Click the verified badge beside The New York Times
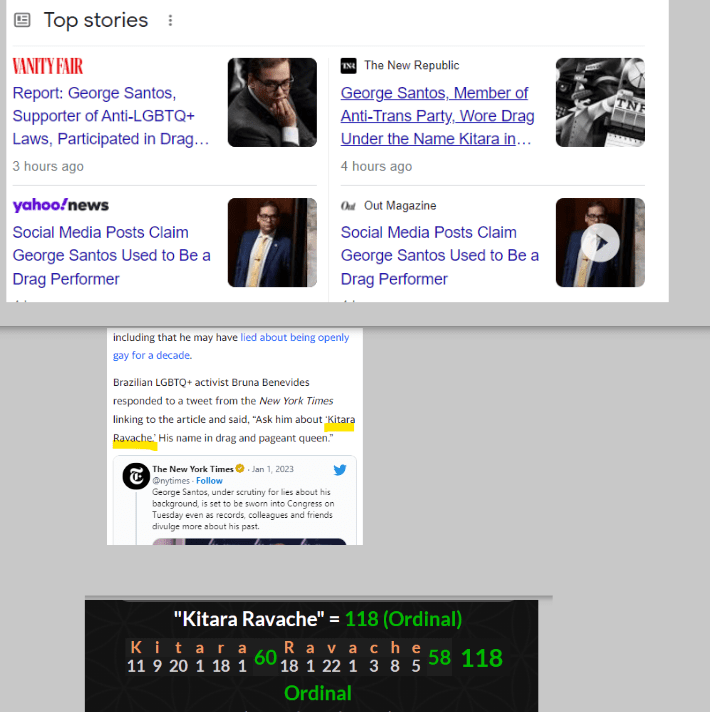This screenshot has height=712, width=710. click(x=241, y=469)
